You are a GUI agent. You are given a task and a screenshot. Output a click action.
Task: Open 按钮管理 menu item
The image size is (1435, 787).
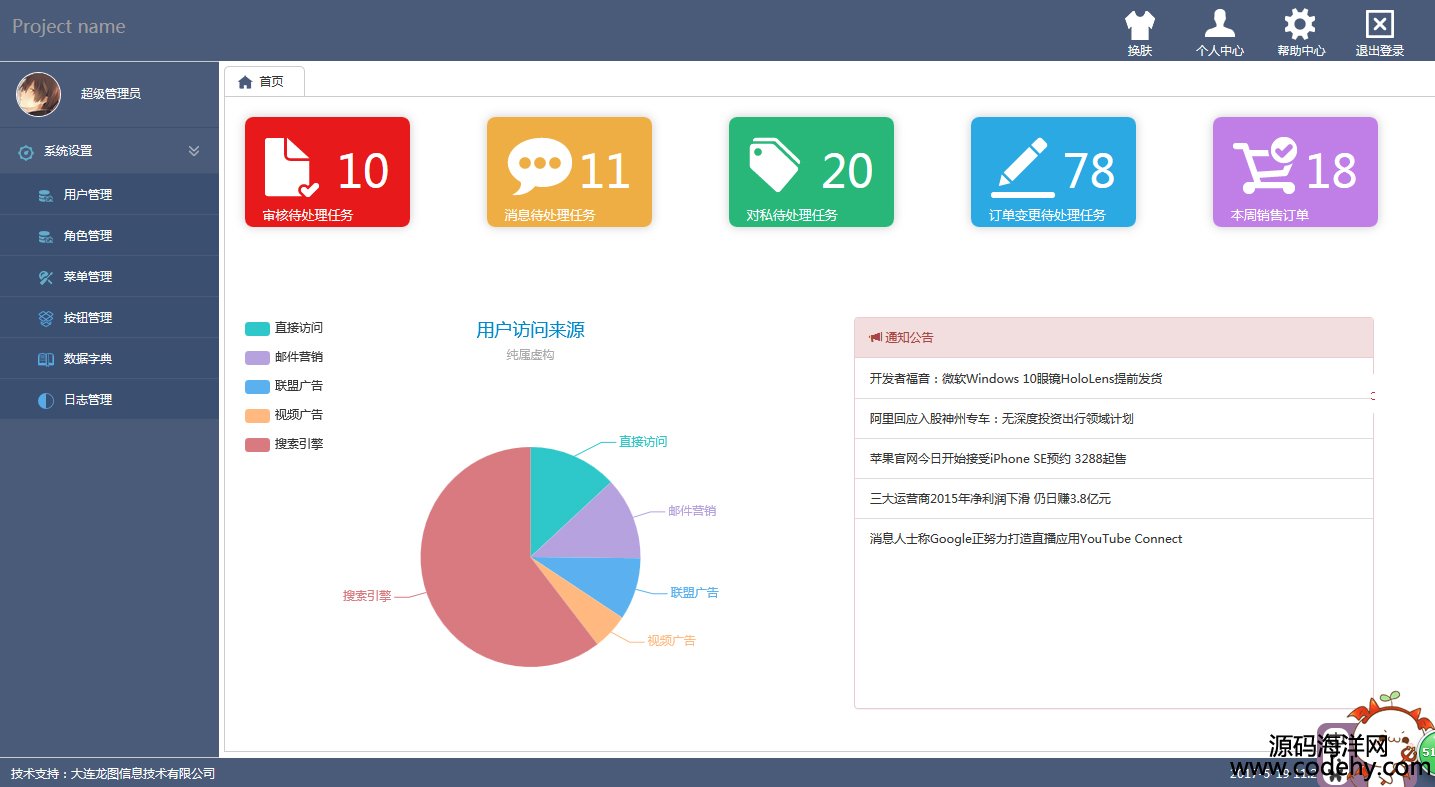[x=109, y=318]
